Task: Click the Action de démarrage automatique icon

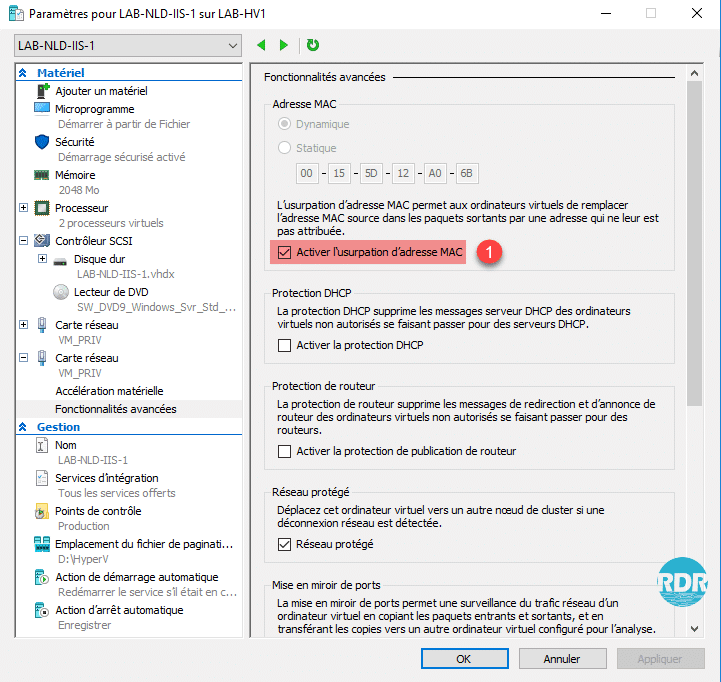Action: [41, 577]
